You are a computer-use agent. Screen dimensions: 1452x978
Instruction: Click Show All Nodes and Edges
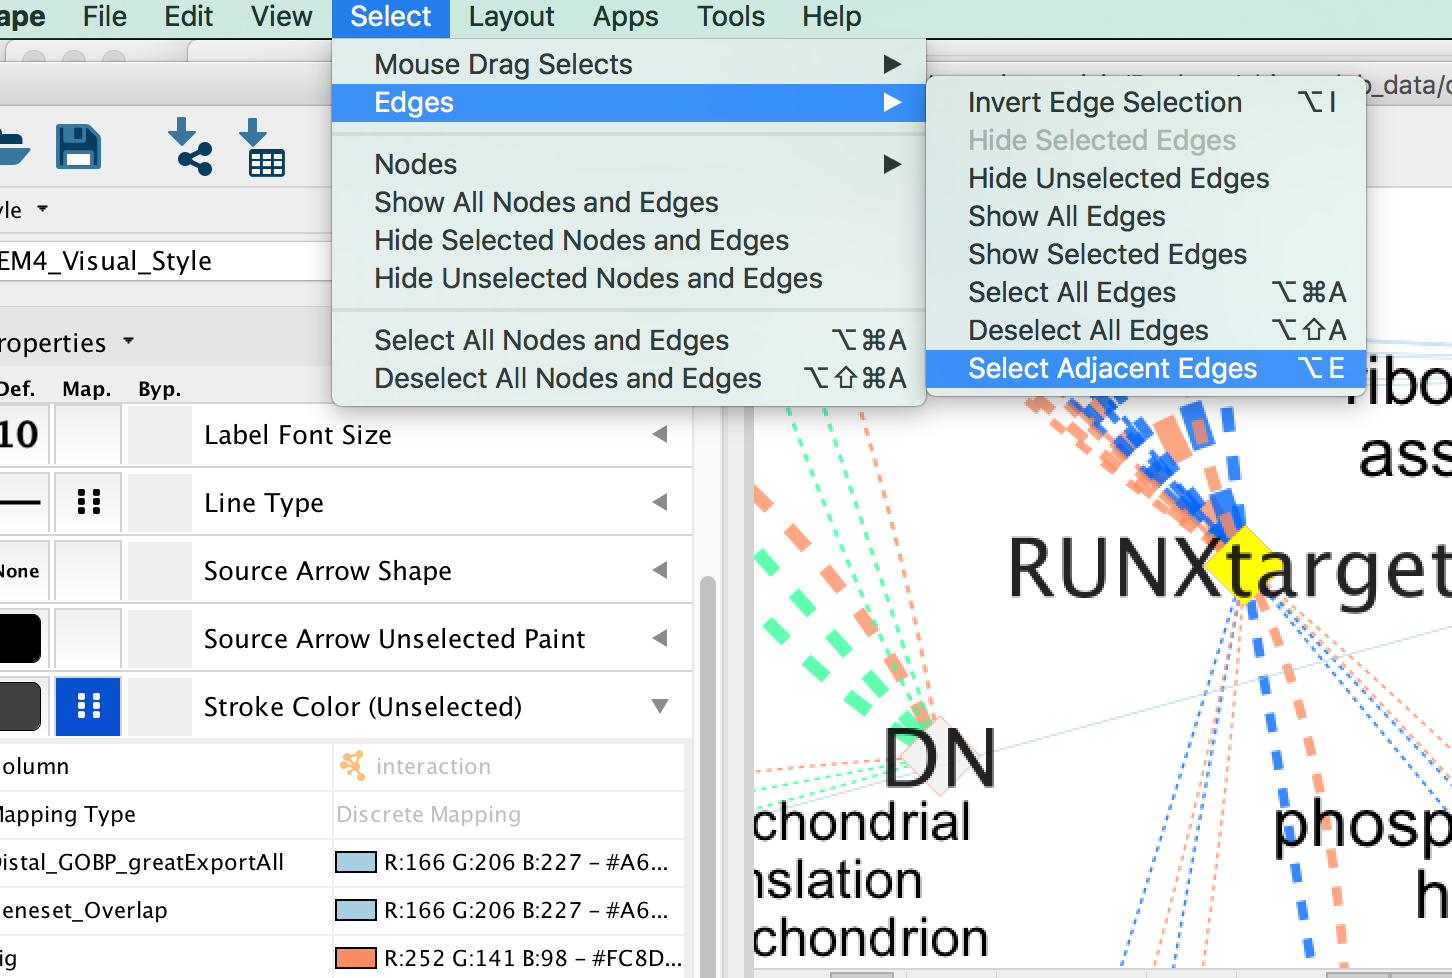coord(546,203)
